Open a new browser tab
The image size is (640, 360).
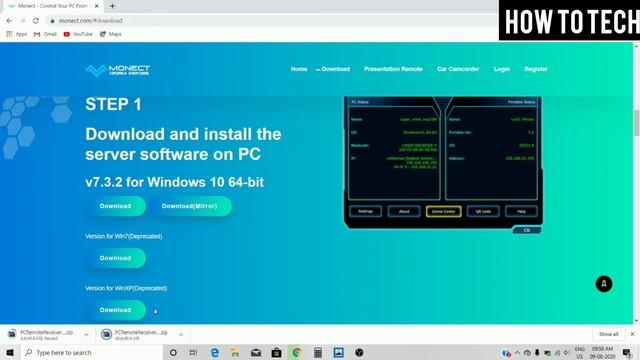112,6
